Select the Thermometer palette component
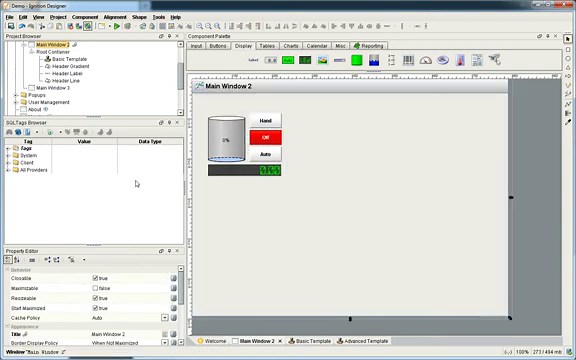The image size is (576, 360). pos(460,60)
